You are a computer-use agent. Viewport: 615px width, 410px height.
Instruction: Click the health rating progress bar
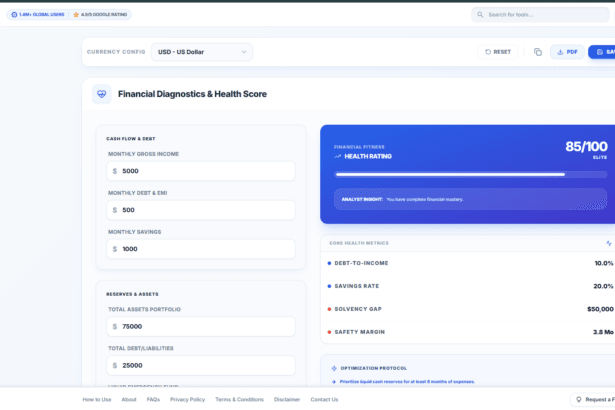471,174
